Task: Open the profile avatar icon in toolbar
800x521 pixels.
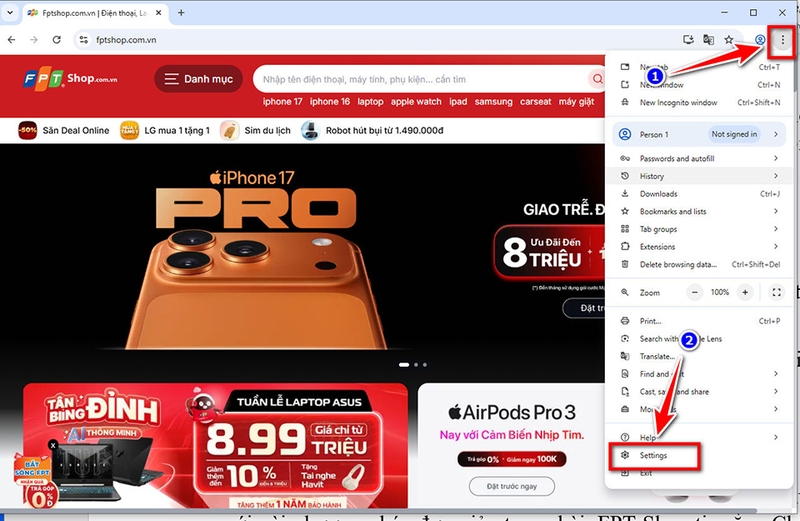Action: (760, 40)
